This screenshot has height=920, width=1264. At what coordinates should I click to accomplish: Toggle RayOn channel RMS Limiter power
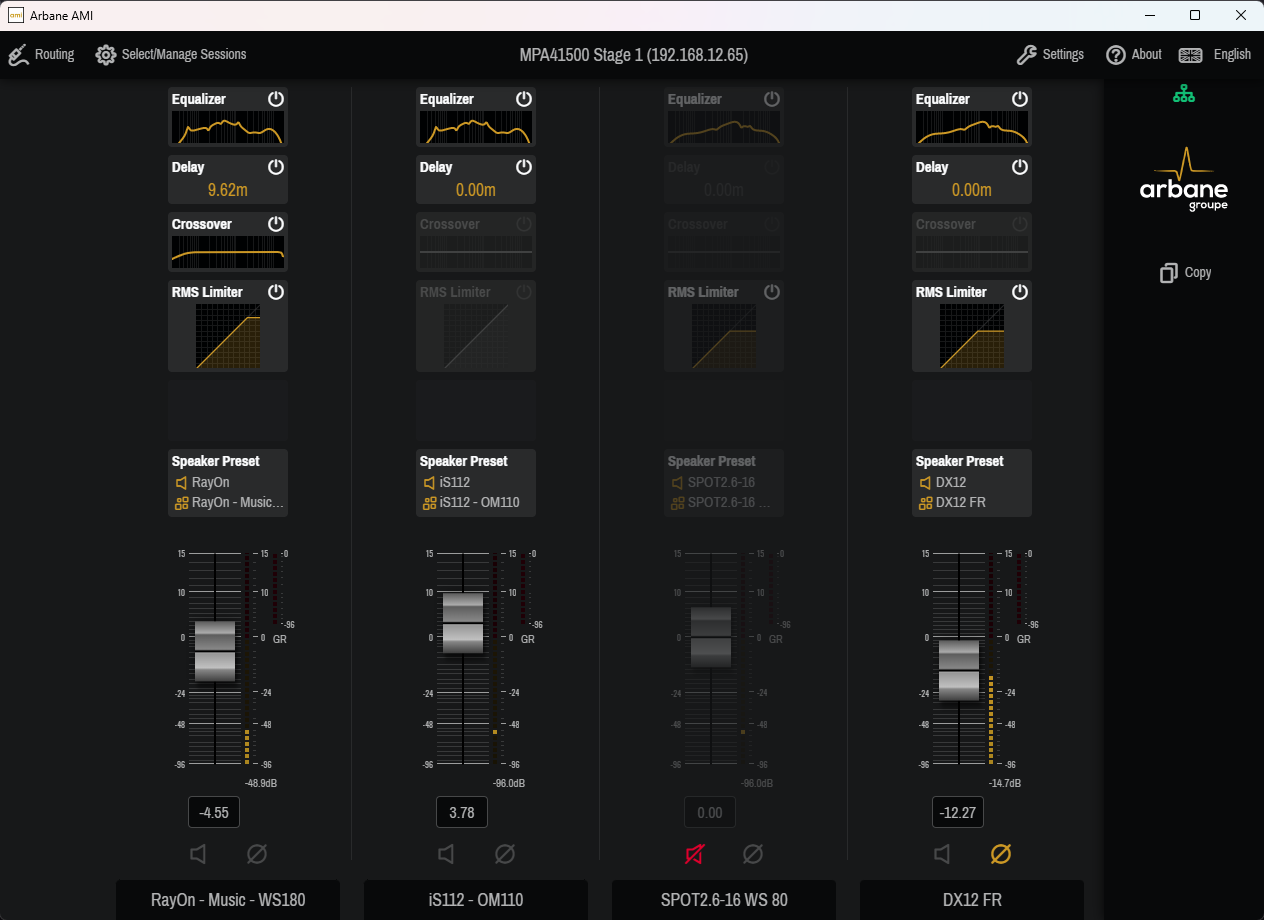tap(276, 292)
